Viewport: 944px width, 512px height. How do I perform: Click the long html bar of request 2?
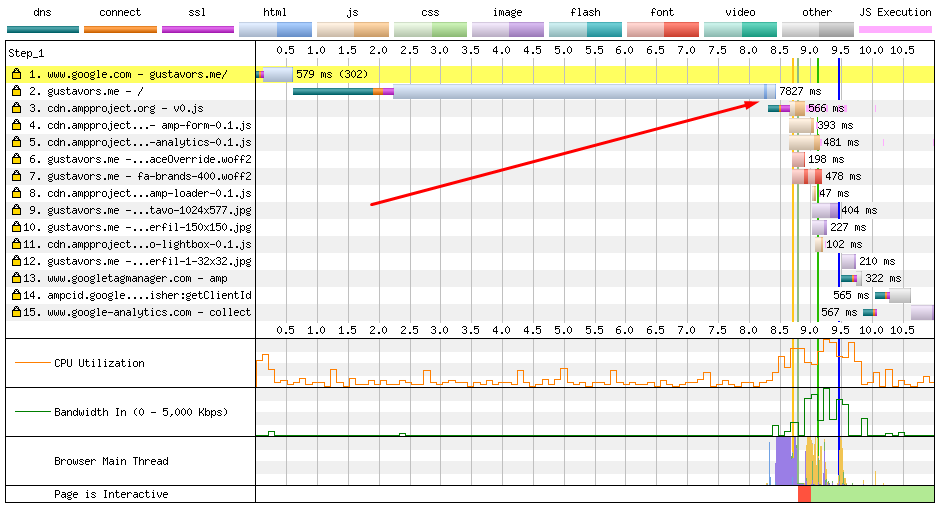coord(584,92)
